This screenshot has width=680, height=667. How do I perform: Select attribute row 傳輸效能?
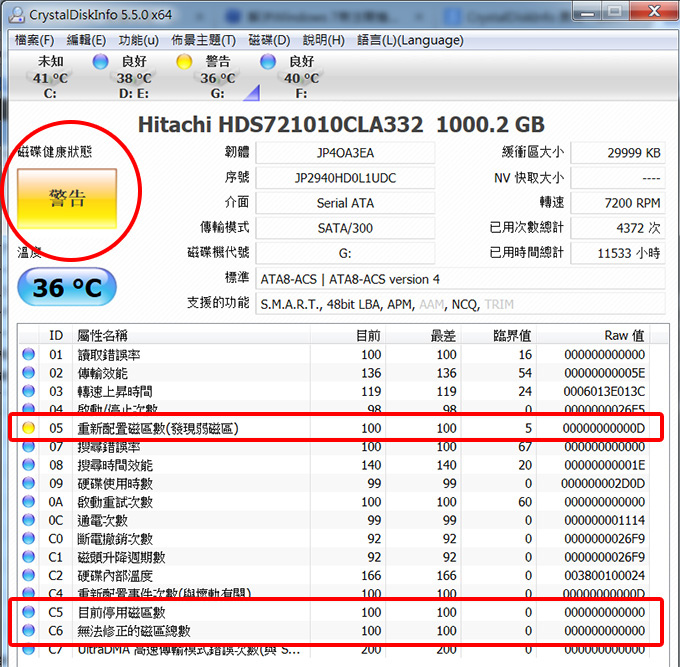(334, 373)
